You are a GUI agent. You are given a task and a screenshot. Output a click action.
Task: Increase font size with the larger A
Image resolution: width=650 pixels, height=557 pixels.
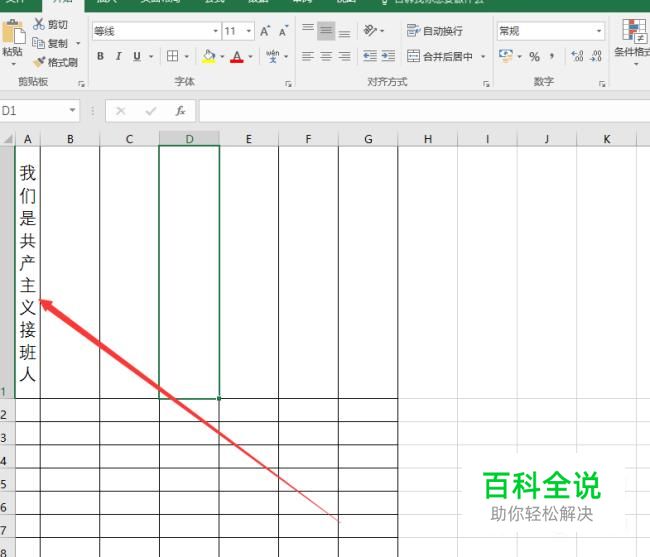[x=265, y=31]
